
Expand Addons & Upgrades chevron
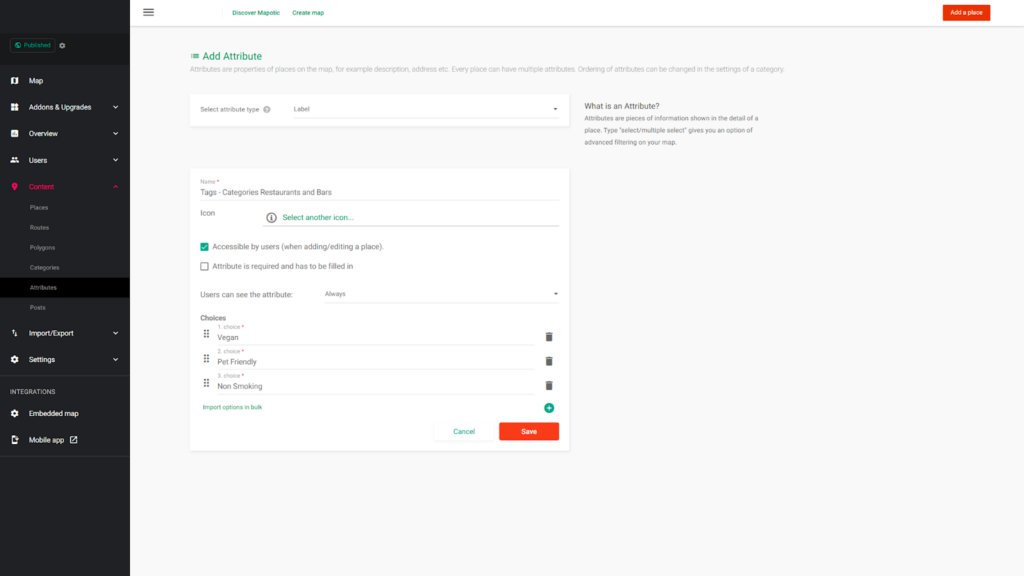click(116, 107)
